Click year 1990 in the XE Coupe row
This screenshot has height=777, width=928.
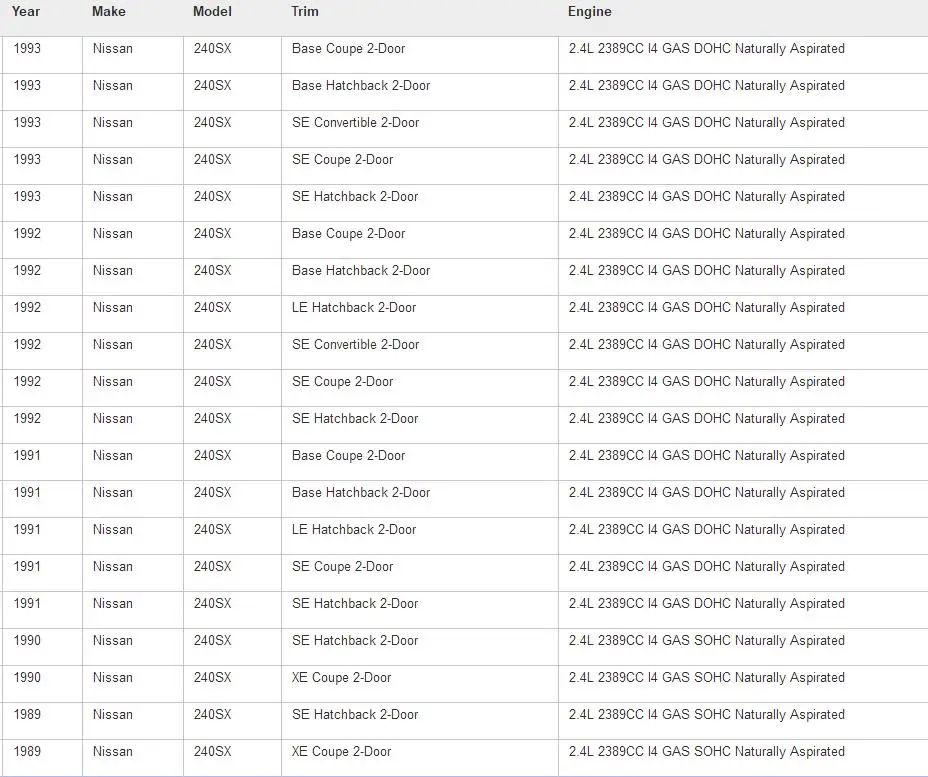pos(27,678)
